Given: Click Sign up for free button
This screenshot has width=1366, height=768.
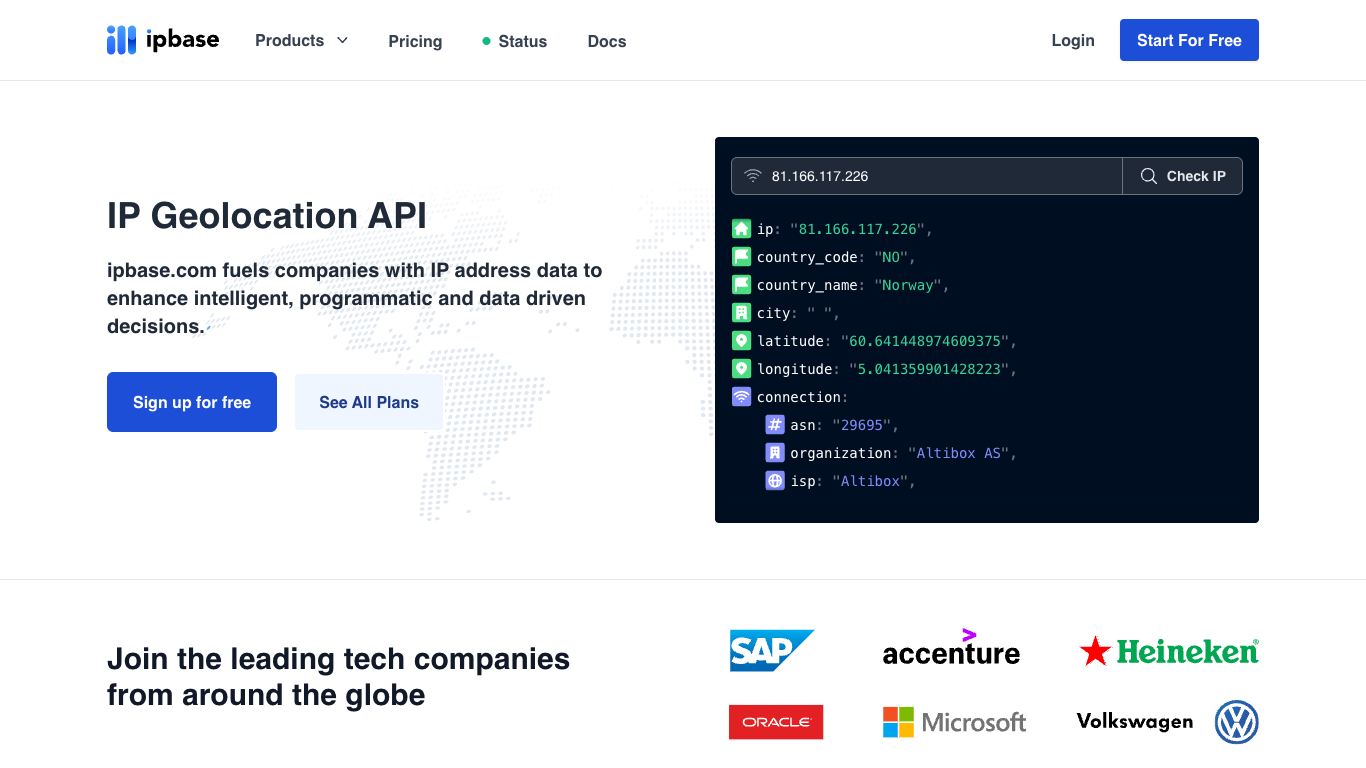Looking at the screenshot, I should (192, 402).
